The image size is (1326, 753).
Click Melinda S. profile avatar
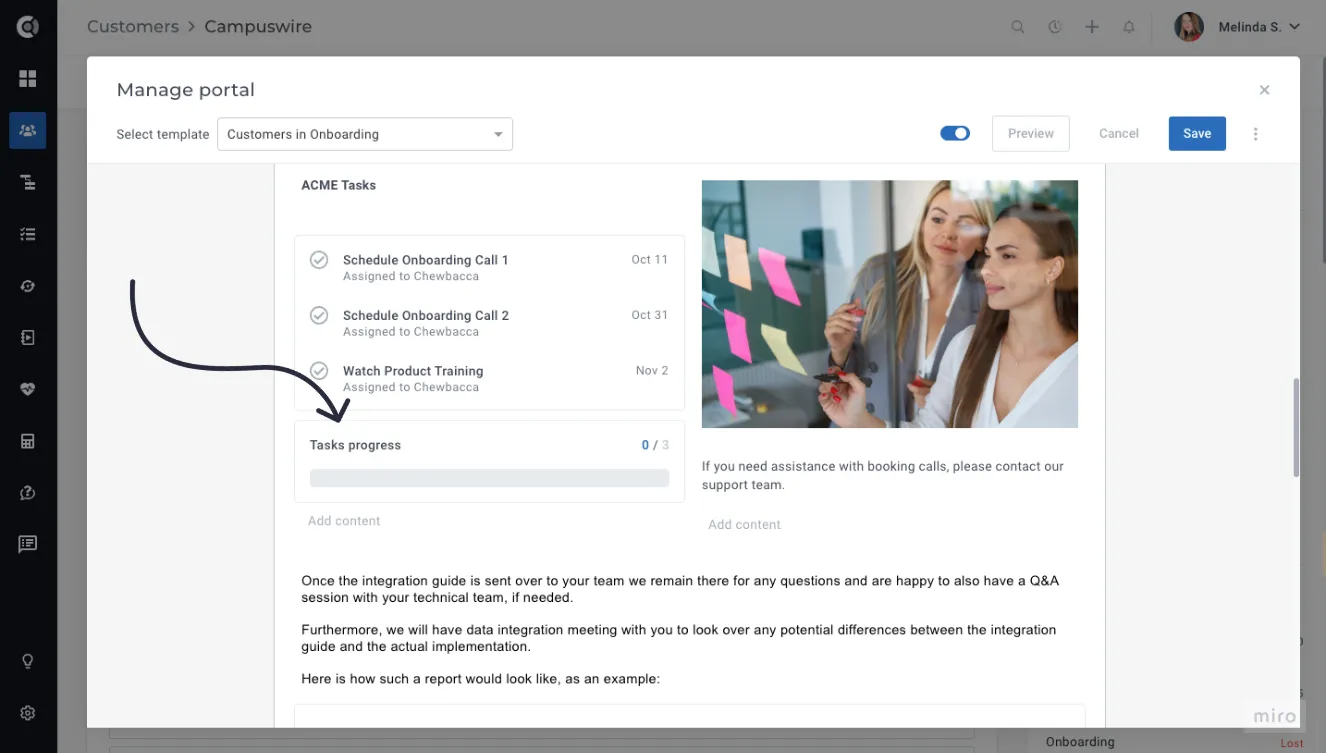pyautogui.click(x=1189, y=27)
